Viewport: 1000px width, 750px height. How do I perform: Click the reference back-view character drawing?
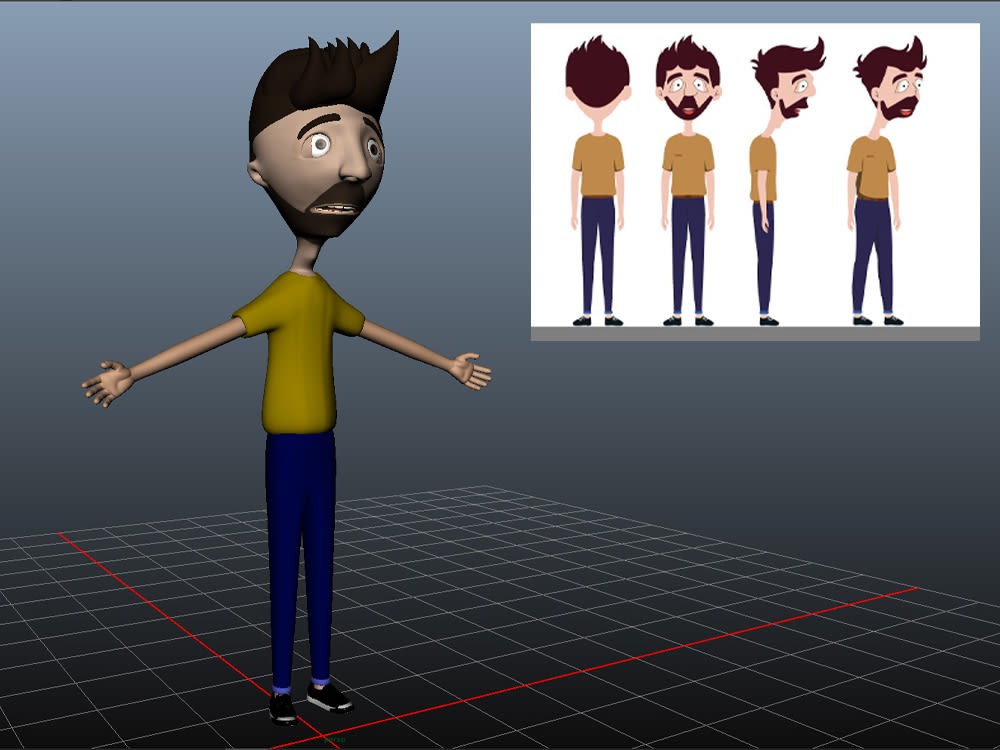coord(598,180)
